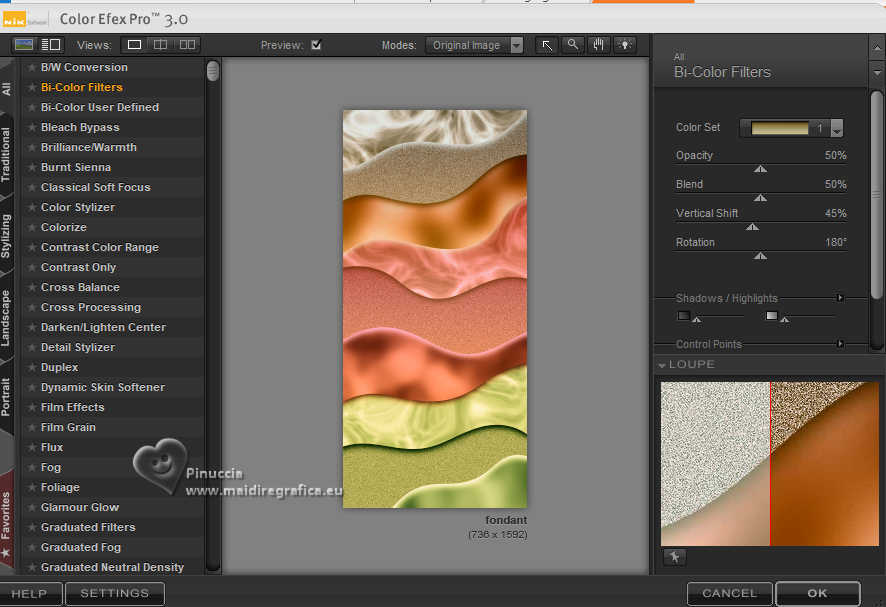The image size is (886, 607).
Task: Click the Opacity slider handle
Action: point(760,169)
